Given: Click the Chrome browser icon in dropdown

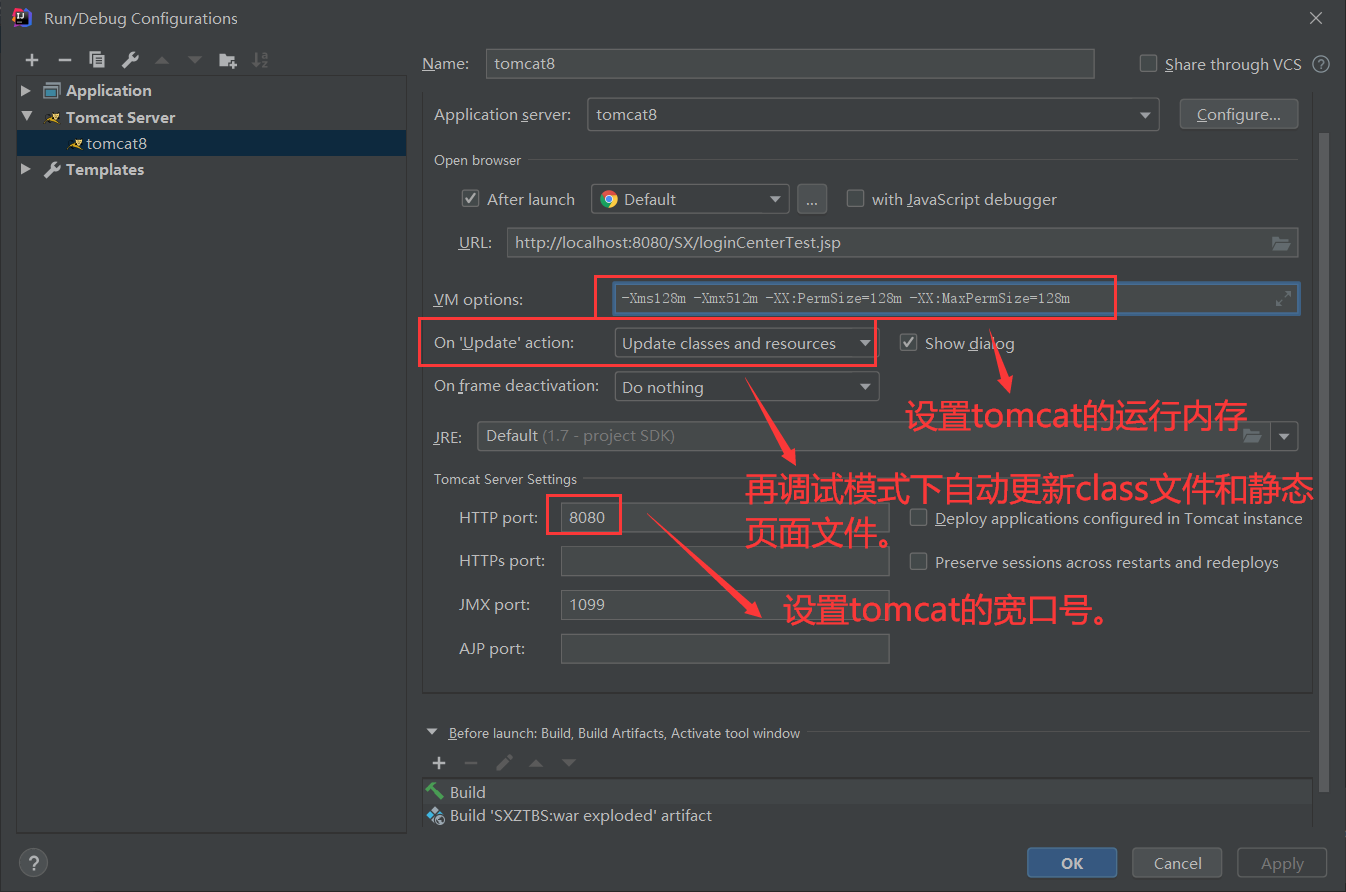Looking at the screenshot, I should tap(609, 199).
